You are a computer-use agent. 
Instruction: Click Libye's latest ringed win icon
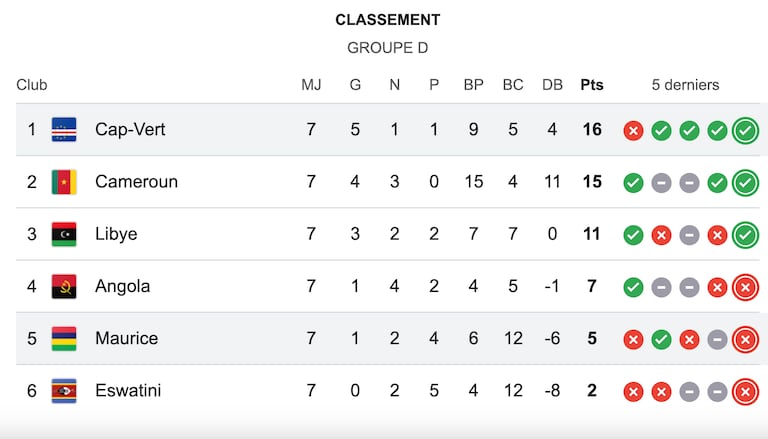[745, 235]
